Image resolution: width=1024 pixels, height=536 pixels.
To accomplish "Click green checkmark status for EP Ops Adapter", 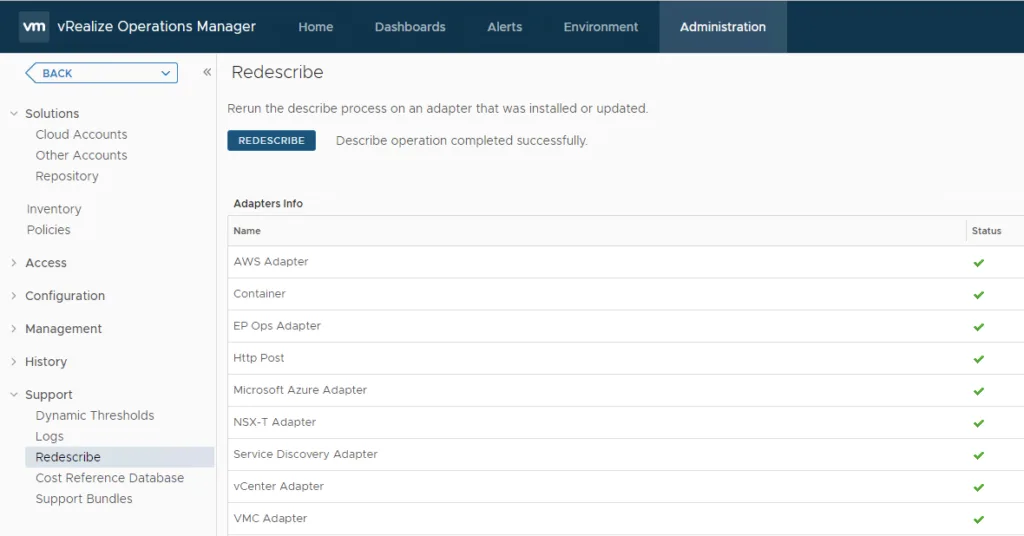I will tap(978, 327).
